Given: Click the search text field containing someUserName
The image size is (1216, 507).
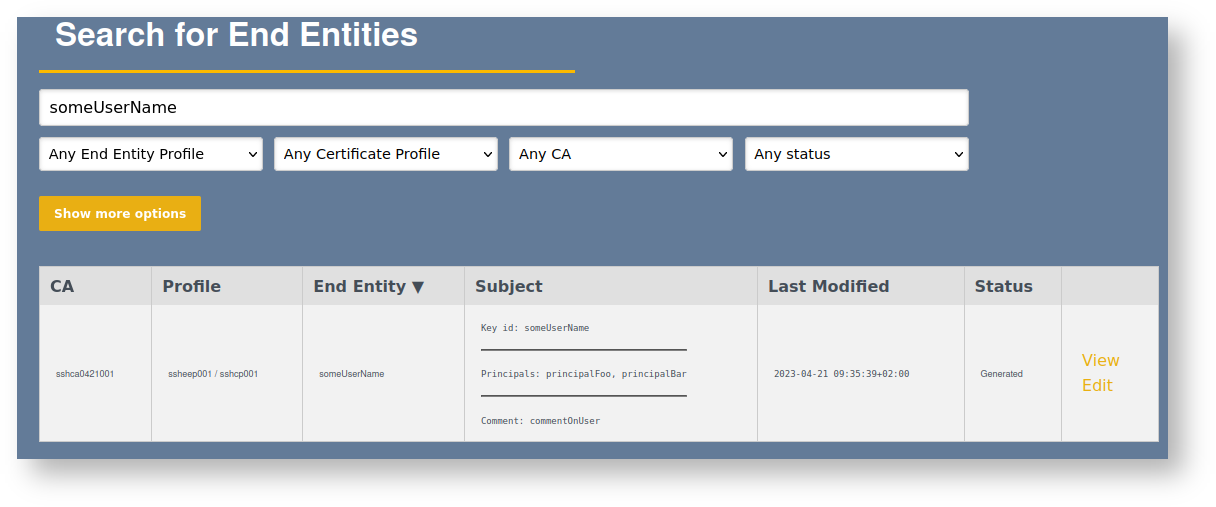Looking at the screenshot, I should point(503,108).
